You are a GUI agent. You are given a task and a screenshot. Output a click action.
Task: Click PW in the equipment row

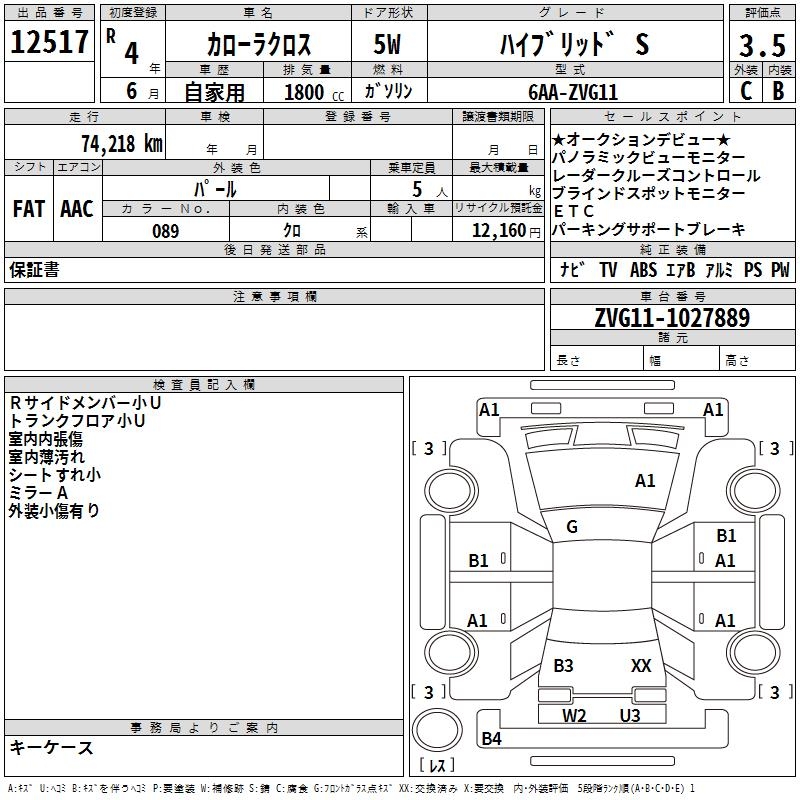coord(780,269)
